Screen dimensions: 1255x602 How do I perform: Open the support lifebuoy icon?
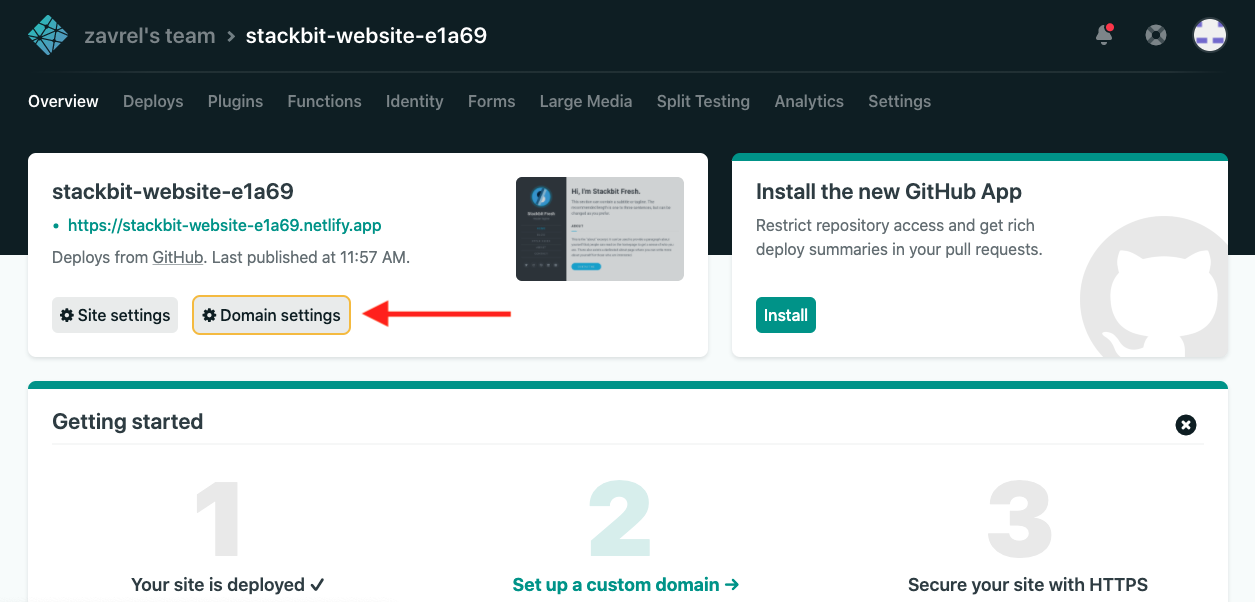pos(1156,35)
